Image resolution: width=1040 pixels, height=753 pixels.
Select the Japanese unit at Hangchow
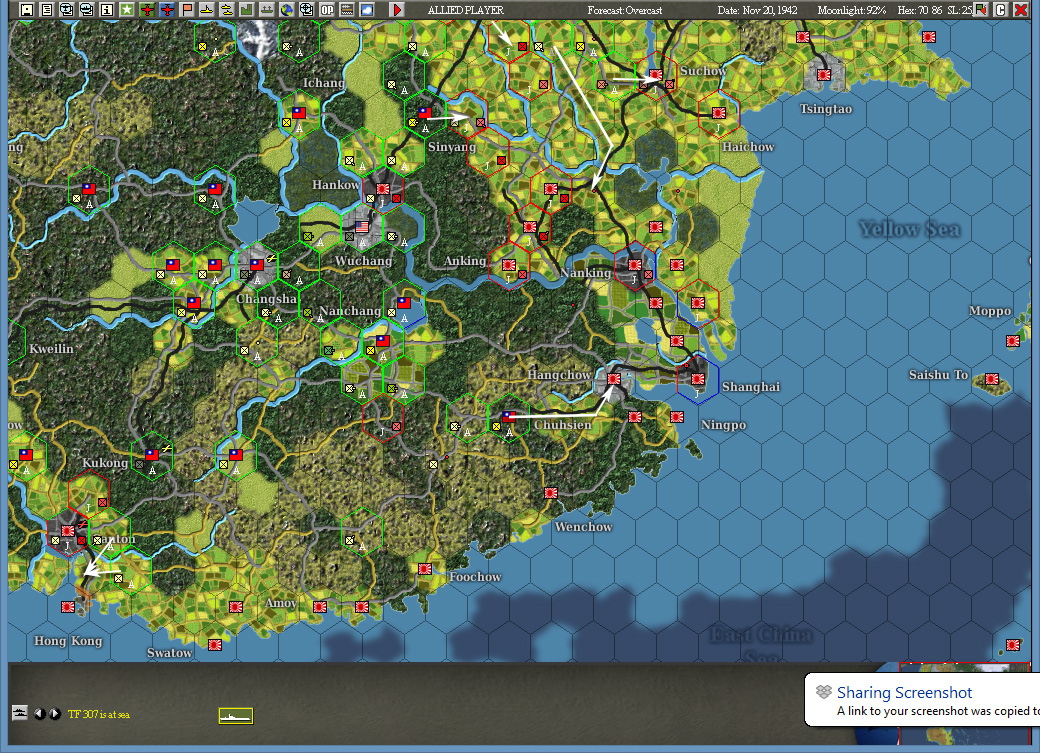614,379
